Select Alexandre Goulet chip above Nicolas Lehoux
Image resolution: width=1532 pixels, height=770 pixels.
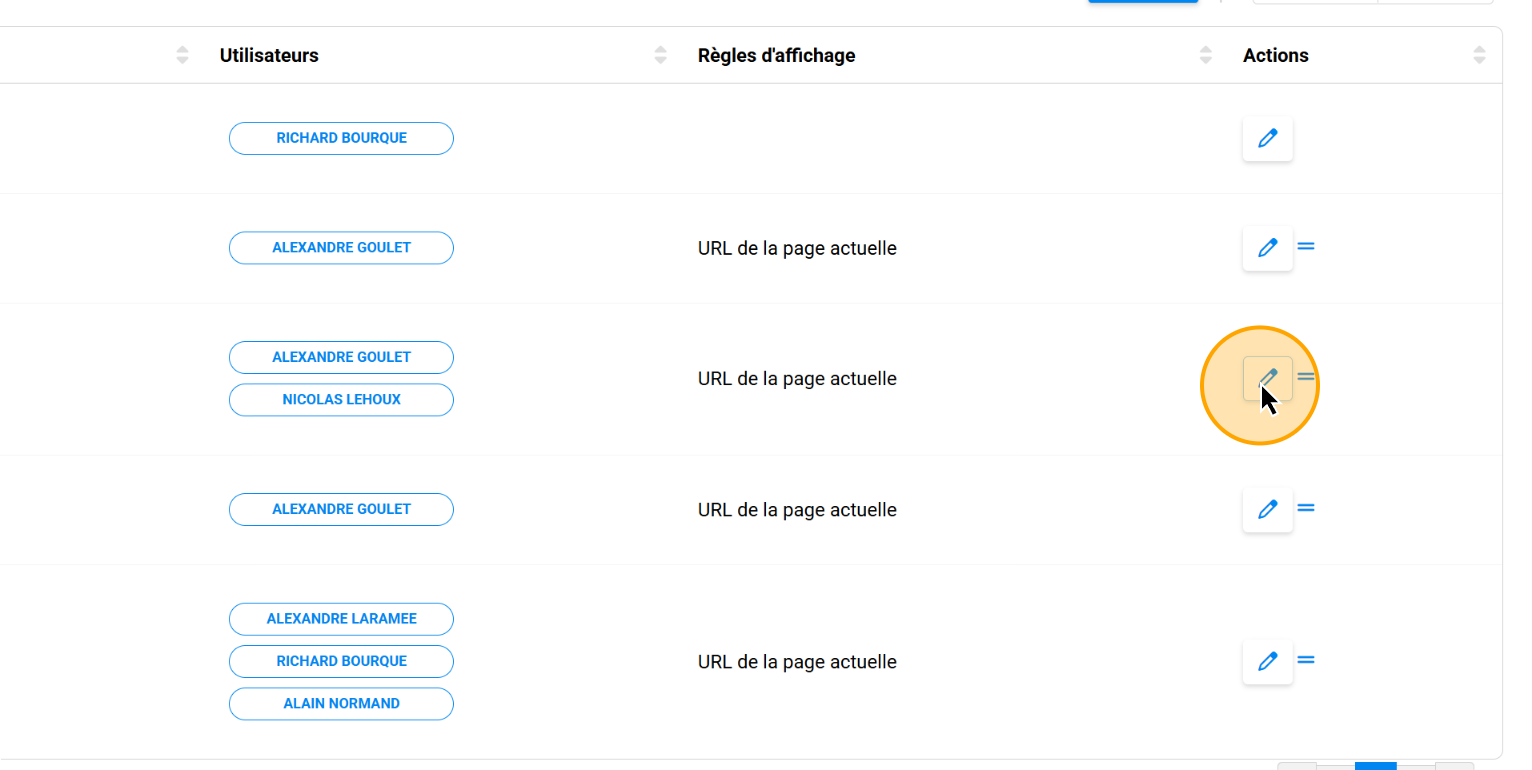pyautogui.click(x=341, y=358)
